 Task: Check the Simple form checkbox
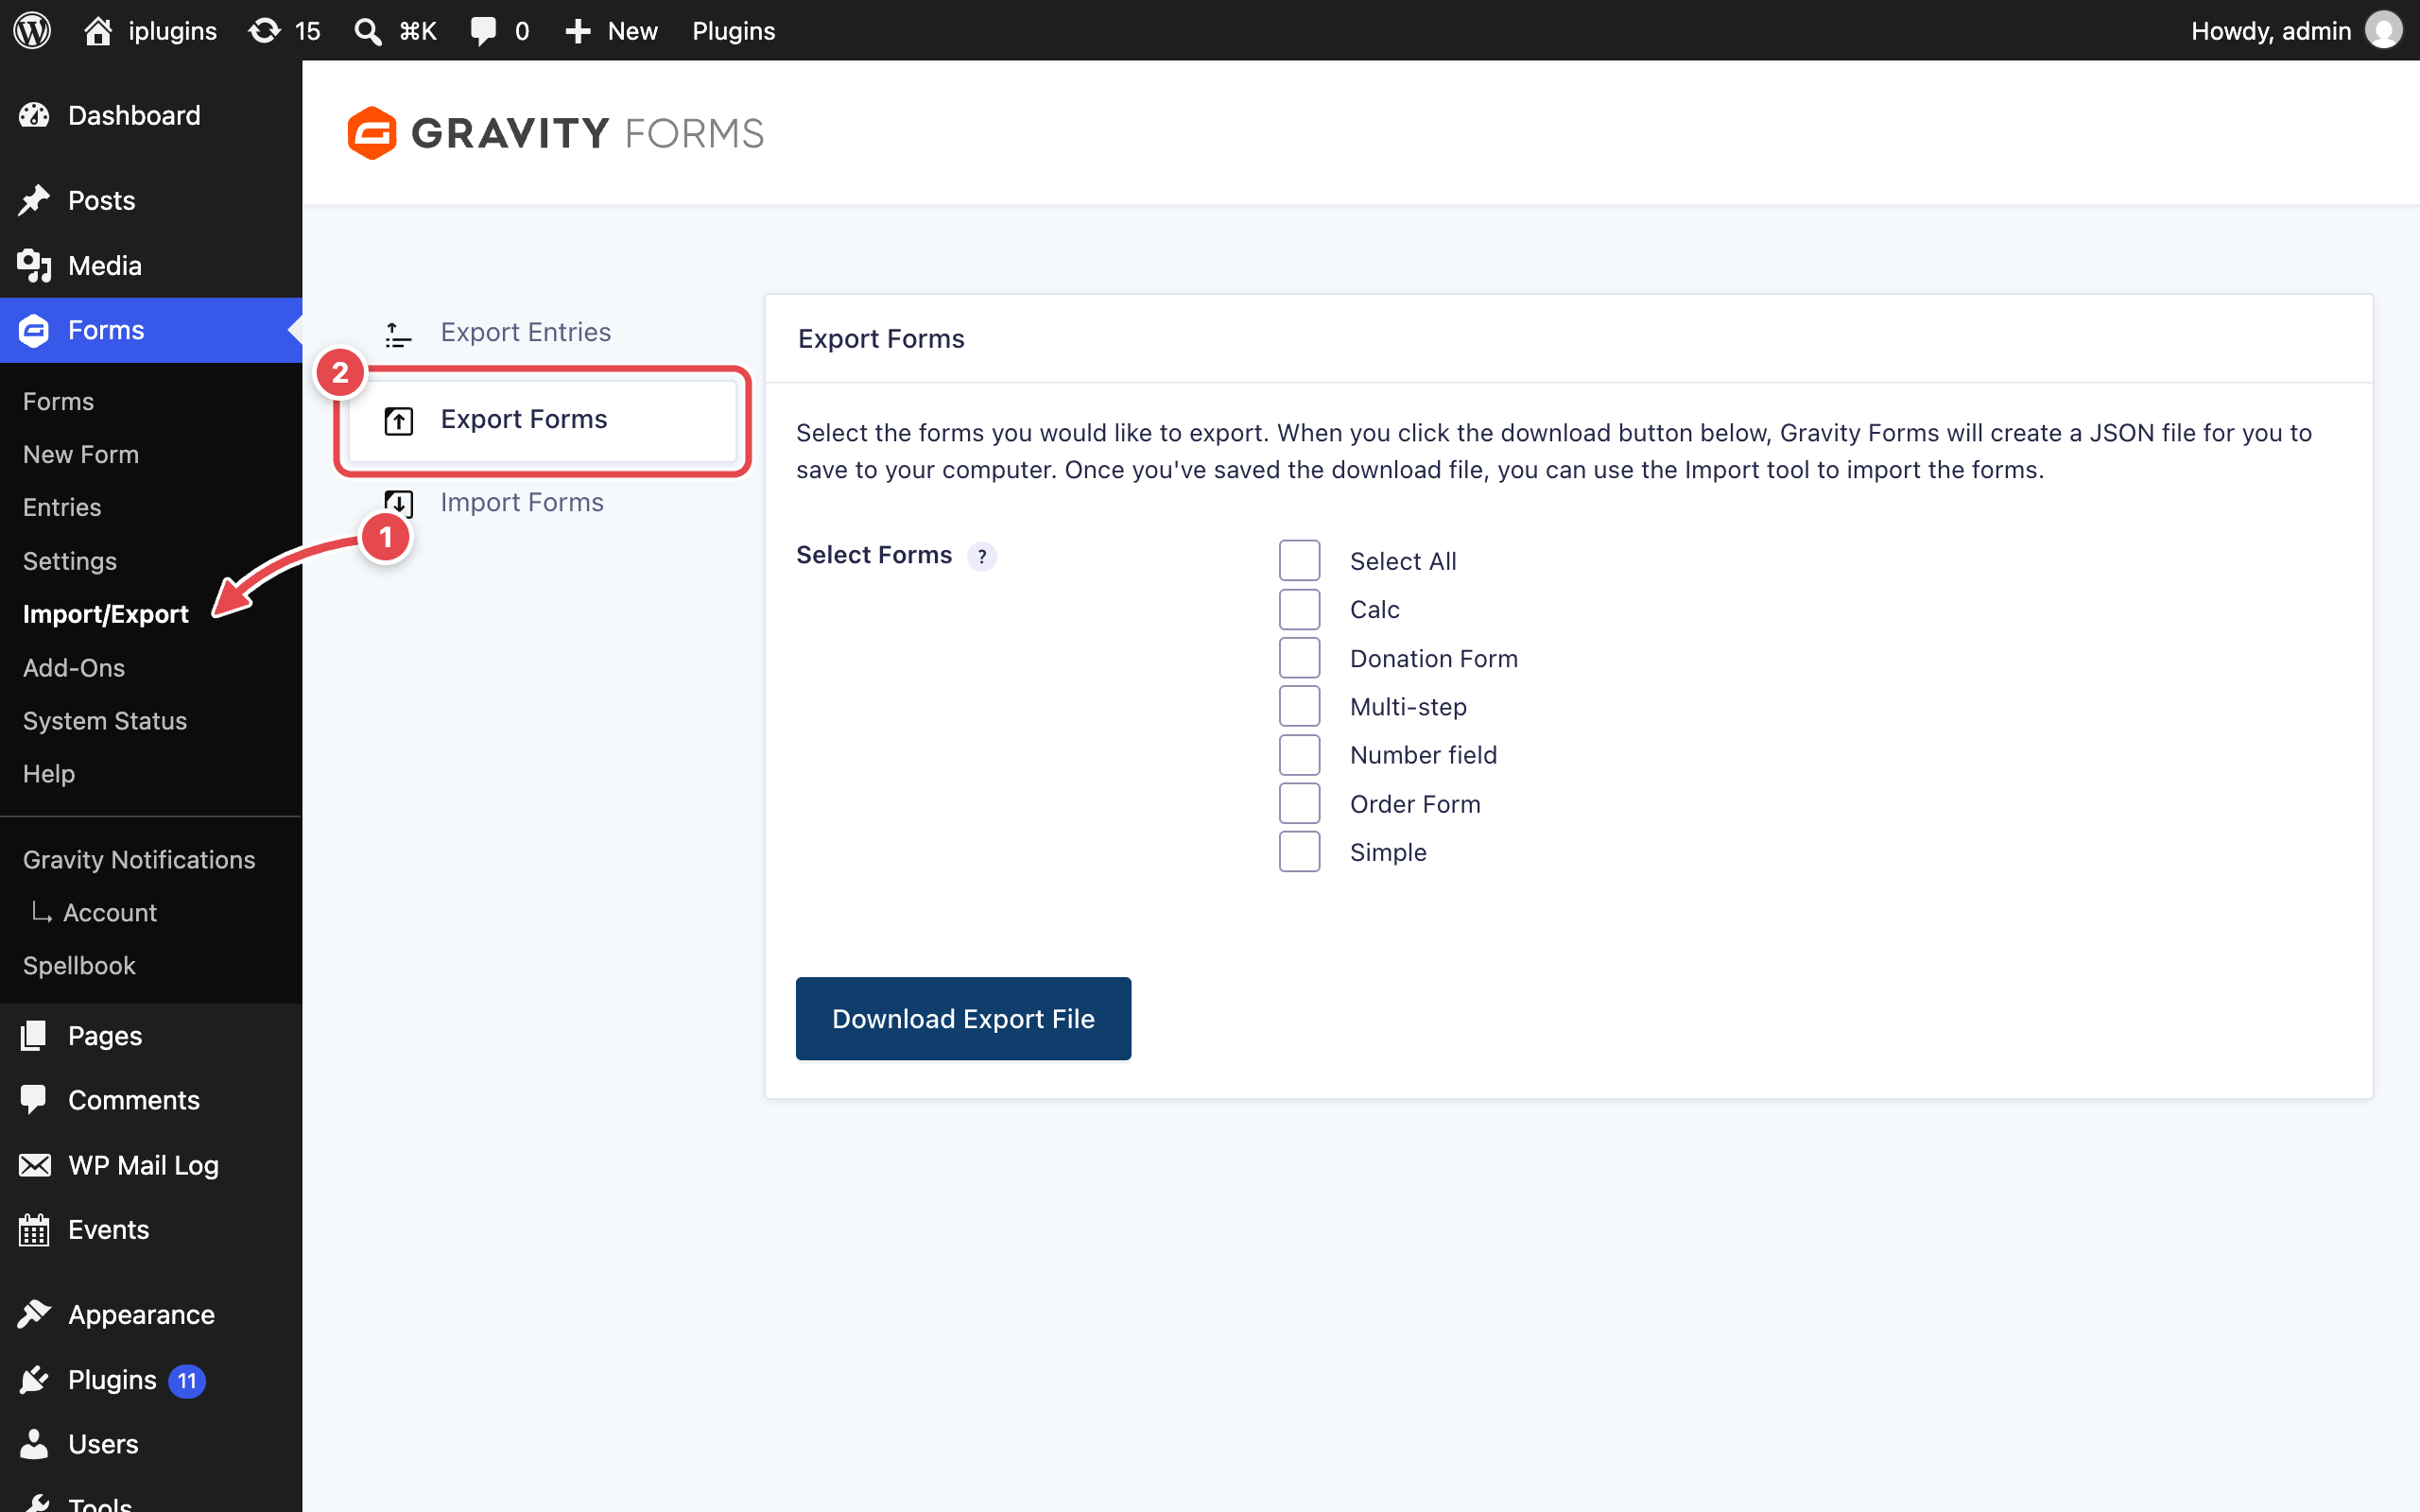(x=1299, y=852)
